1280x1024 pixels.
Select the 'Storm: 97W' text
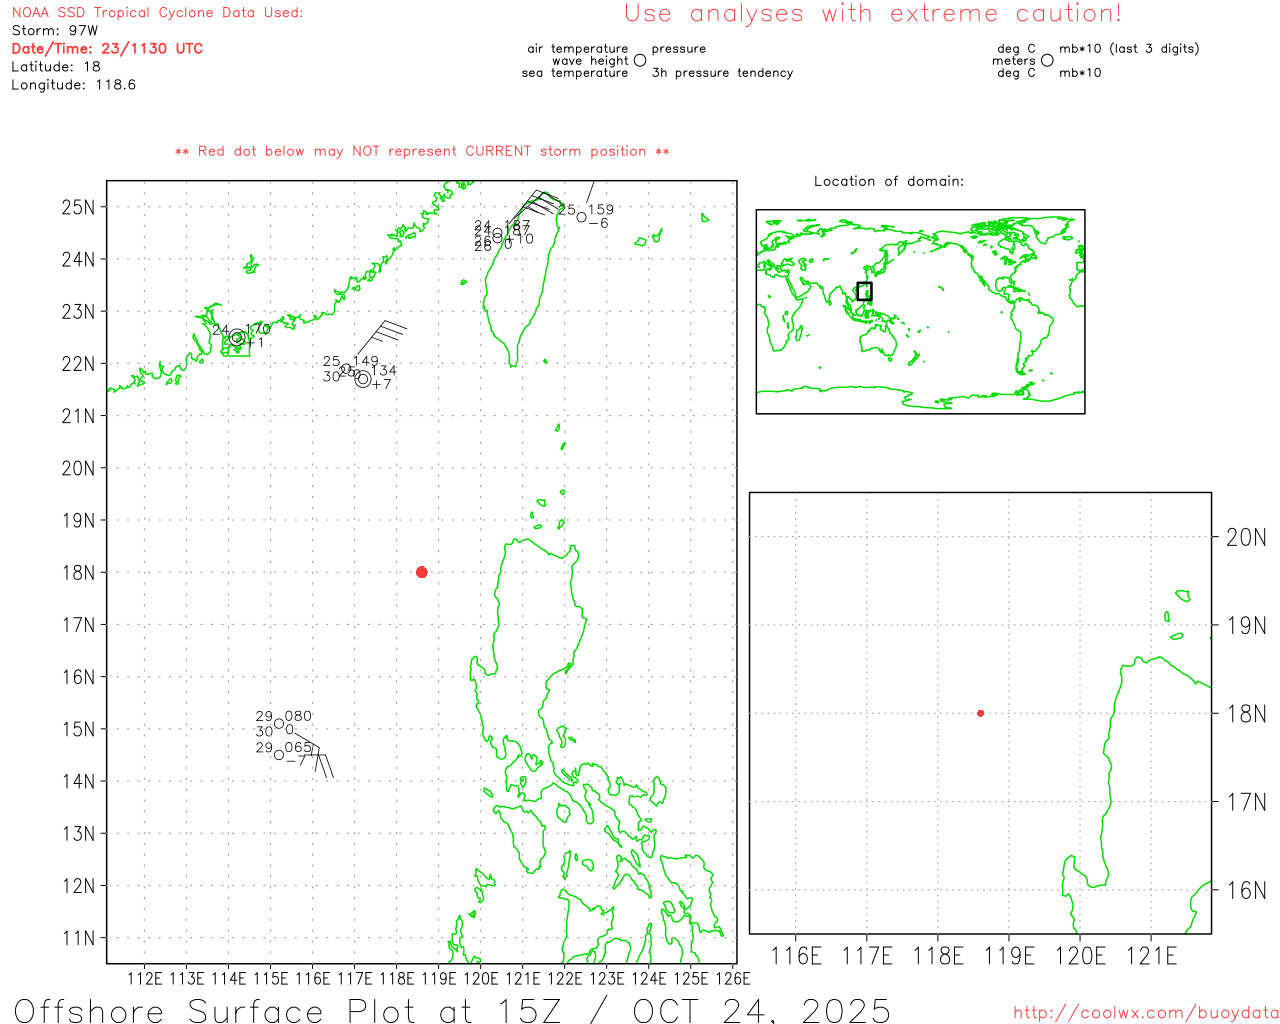55,31
